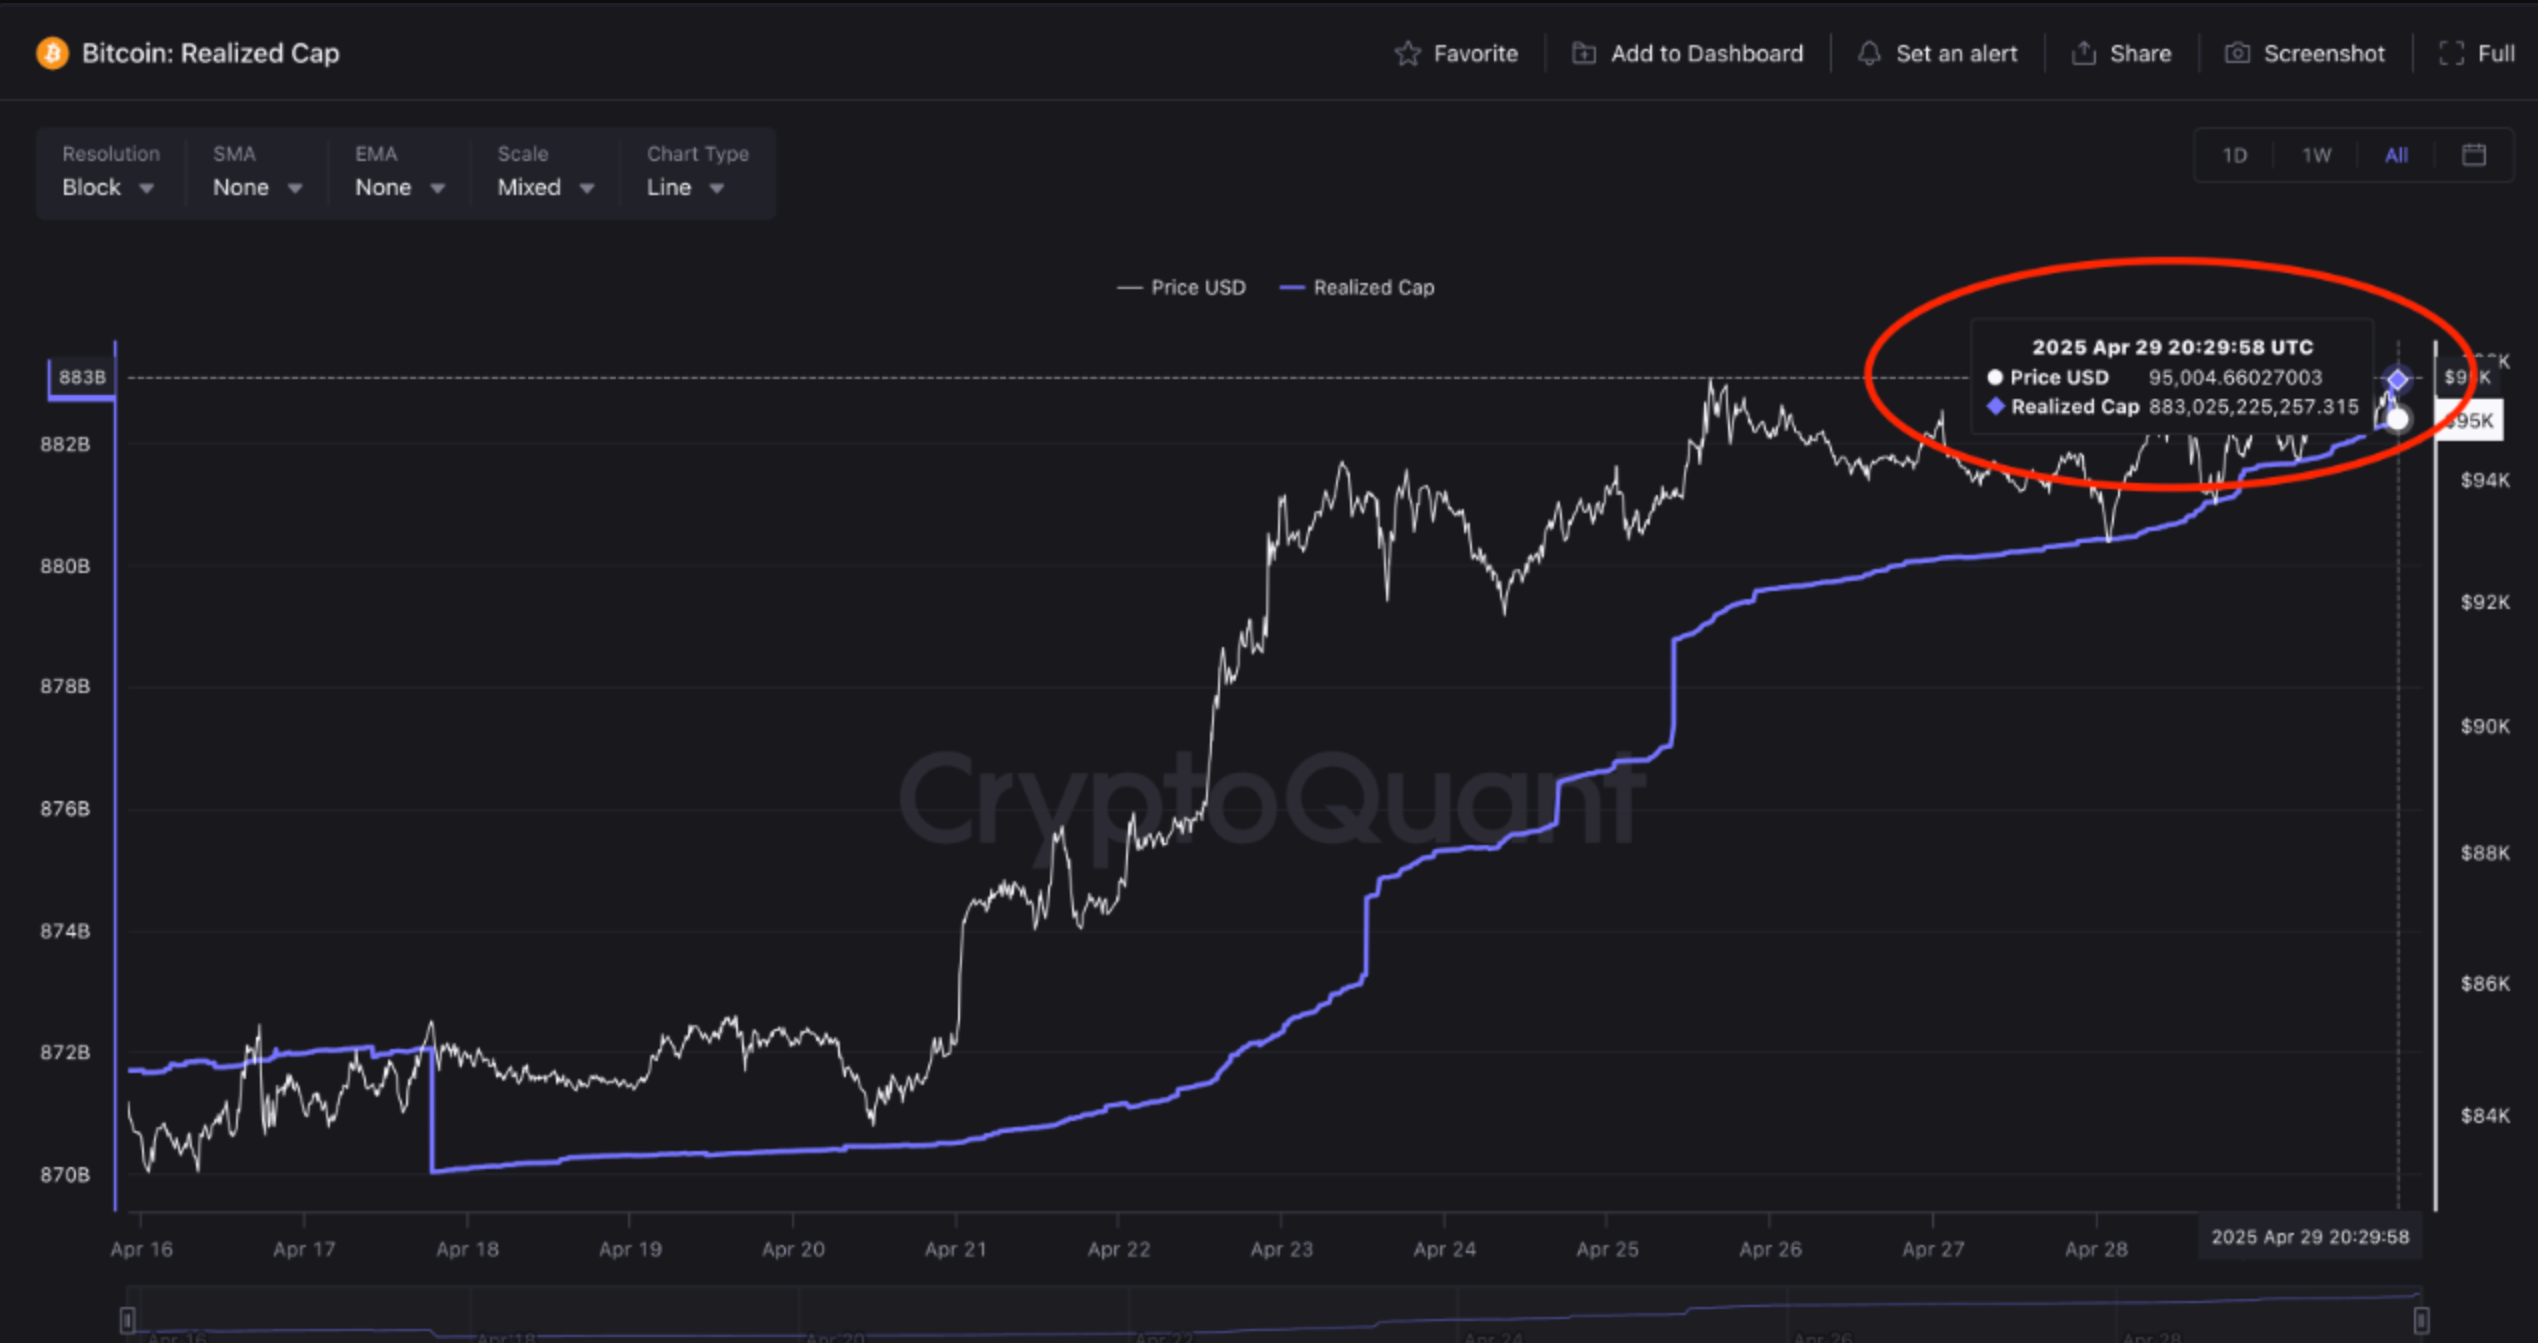Image resolution: width=2538 pixels, height=1343 pixels.
Task: Select the 1D time range tab
Action: 2234,156
